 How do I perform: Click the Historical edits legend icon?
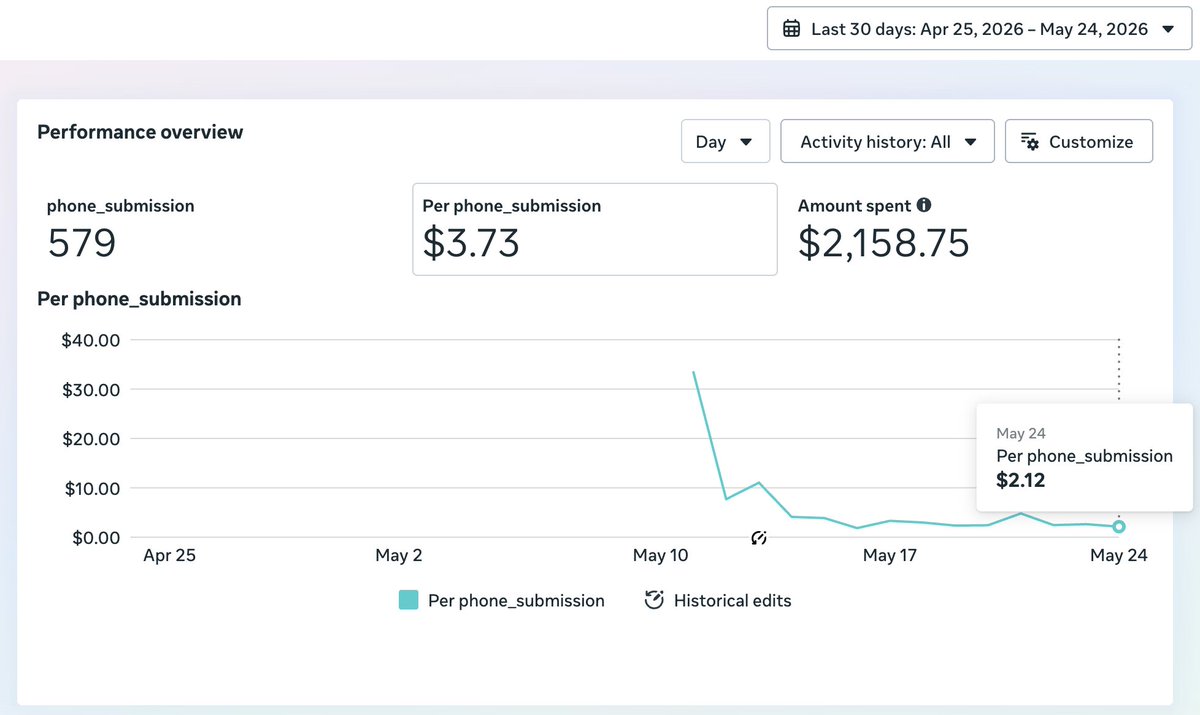(654, 600)
